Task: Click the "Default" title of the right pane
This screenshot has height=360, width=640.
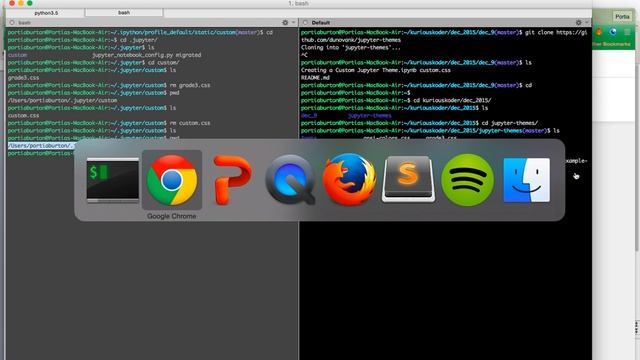Action: coord(320,22)
